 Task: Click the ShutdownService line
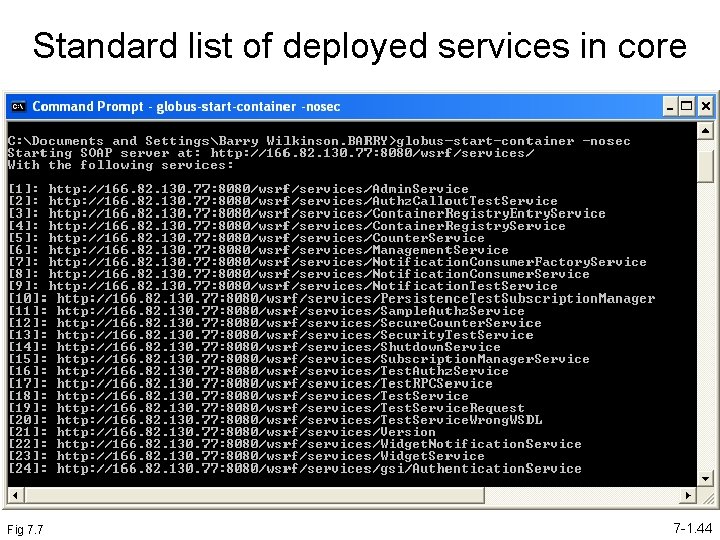coord(254,347)
